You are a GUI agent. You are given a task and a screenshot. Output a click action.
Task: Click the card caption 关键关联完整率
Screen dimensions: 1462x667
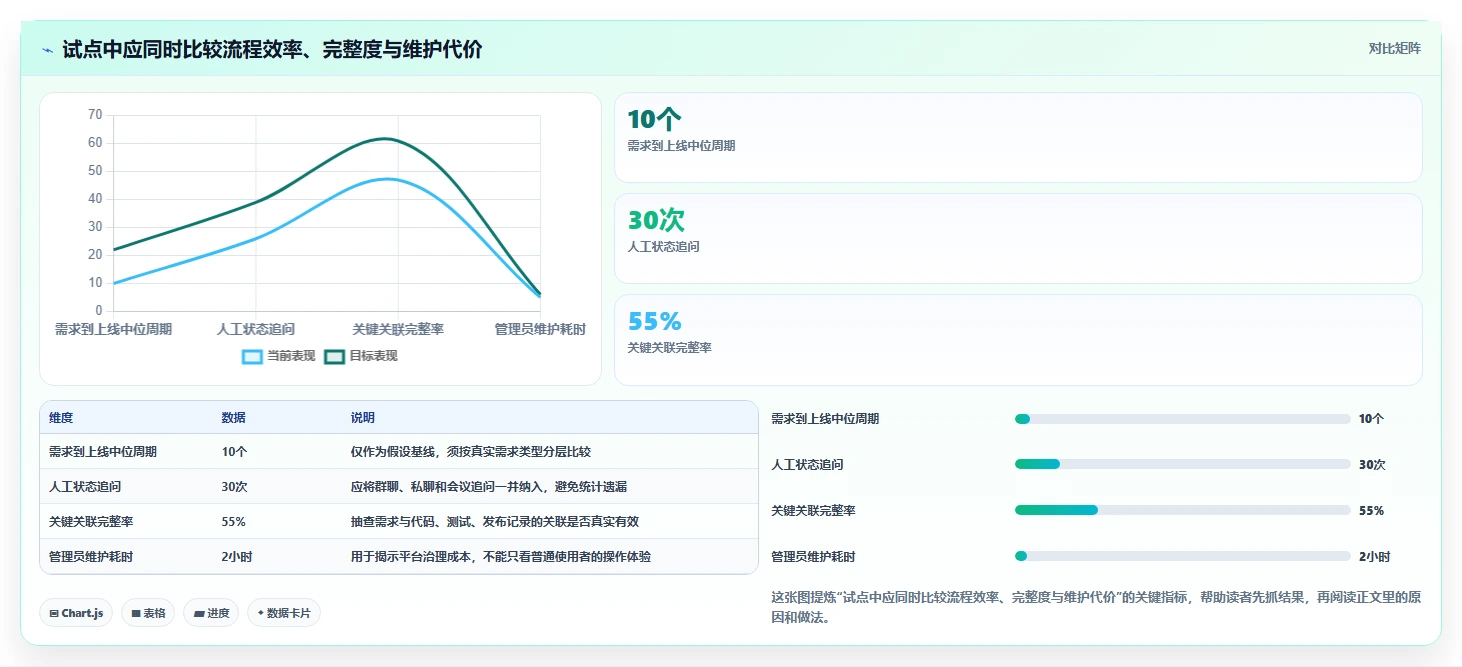[x=669, y=348]
